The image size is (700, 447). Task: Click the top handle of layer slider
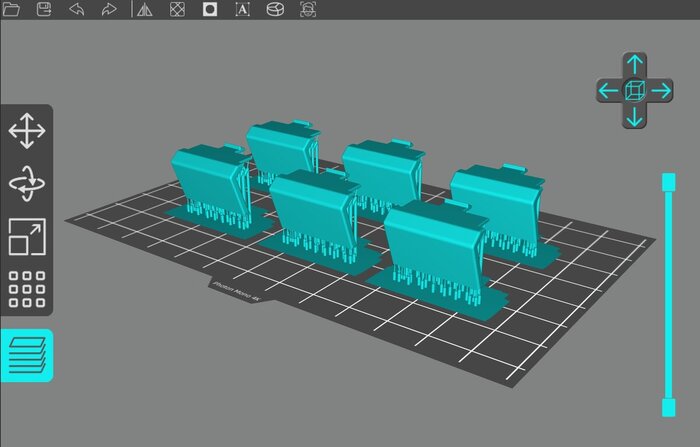point(668,180)
